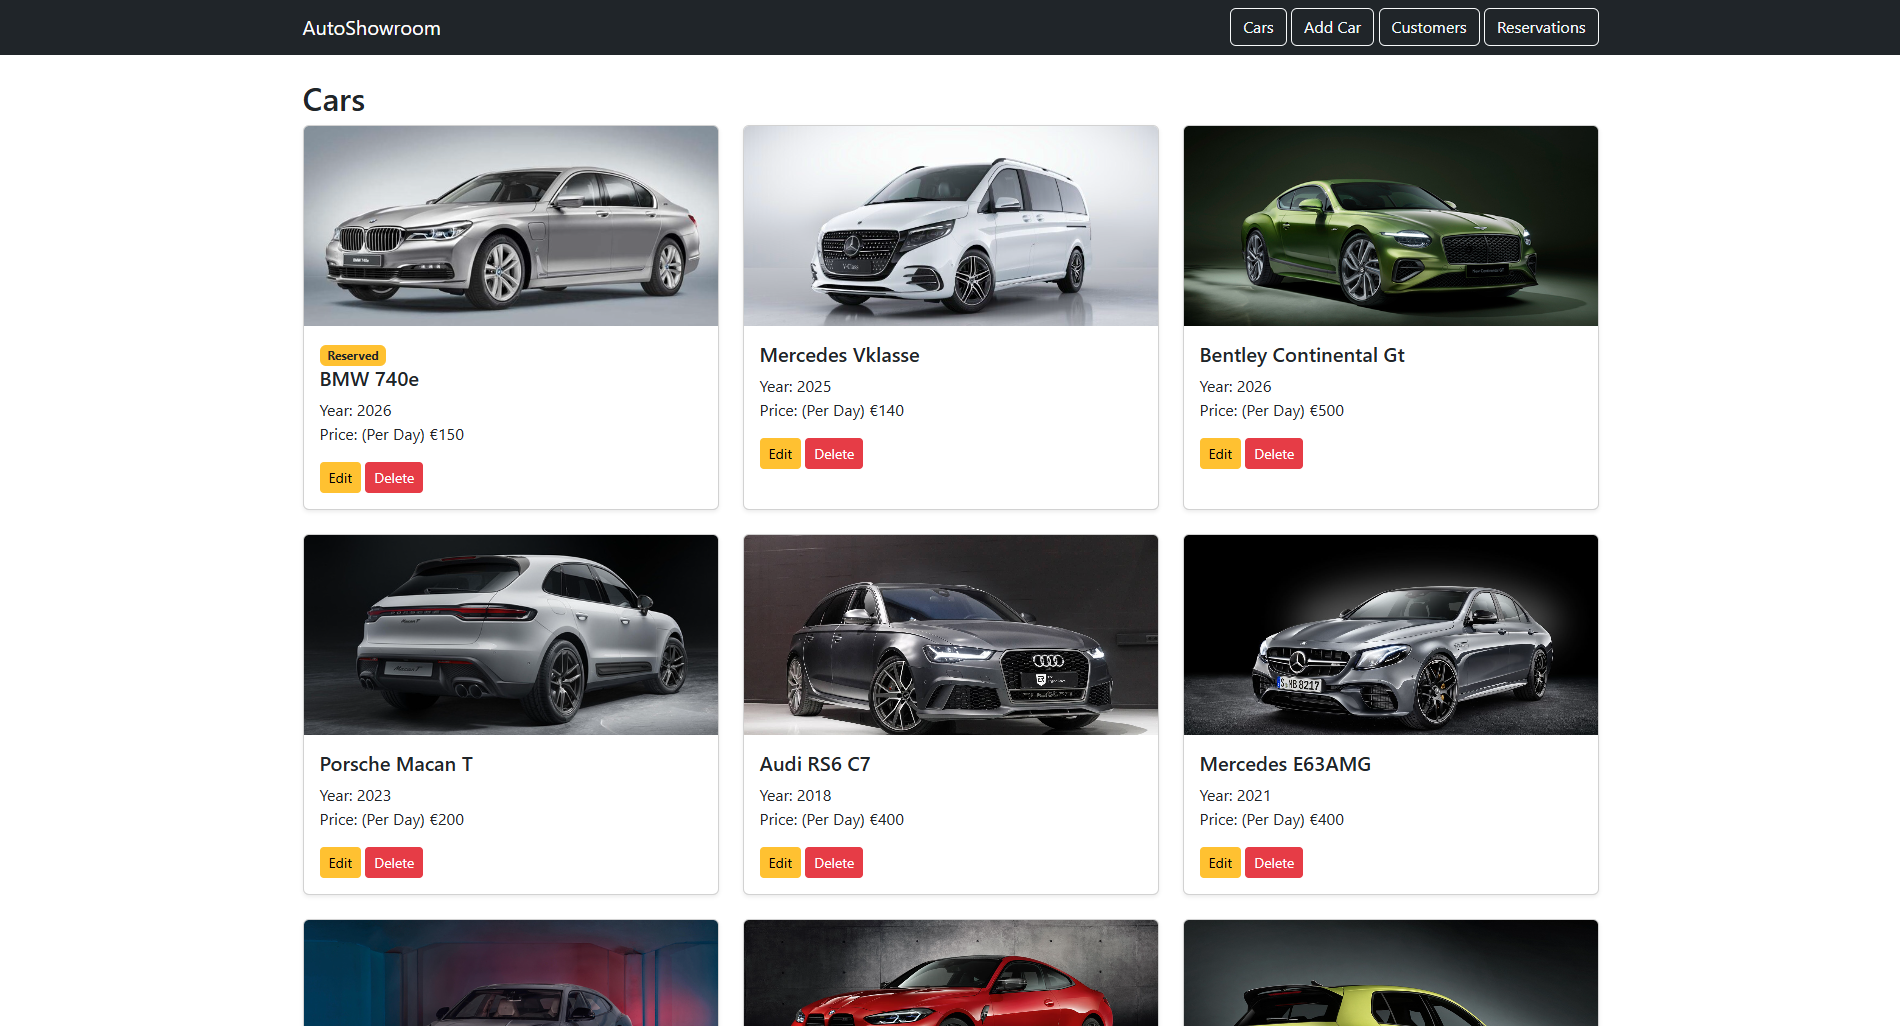1900x1026 pixels.
Task: Delete the Audi RS6 C7 car
Action: pos(834,863)
